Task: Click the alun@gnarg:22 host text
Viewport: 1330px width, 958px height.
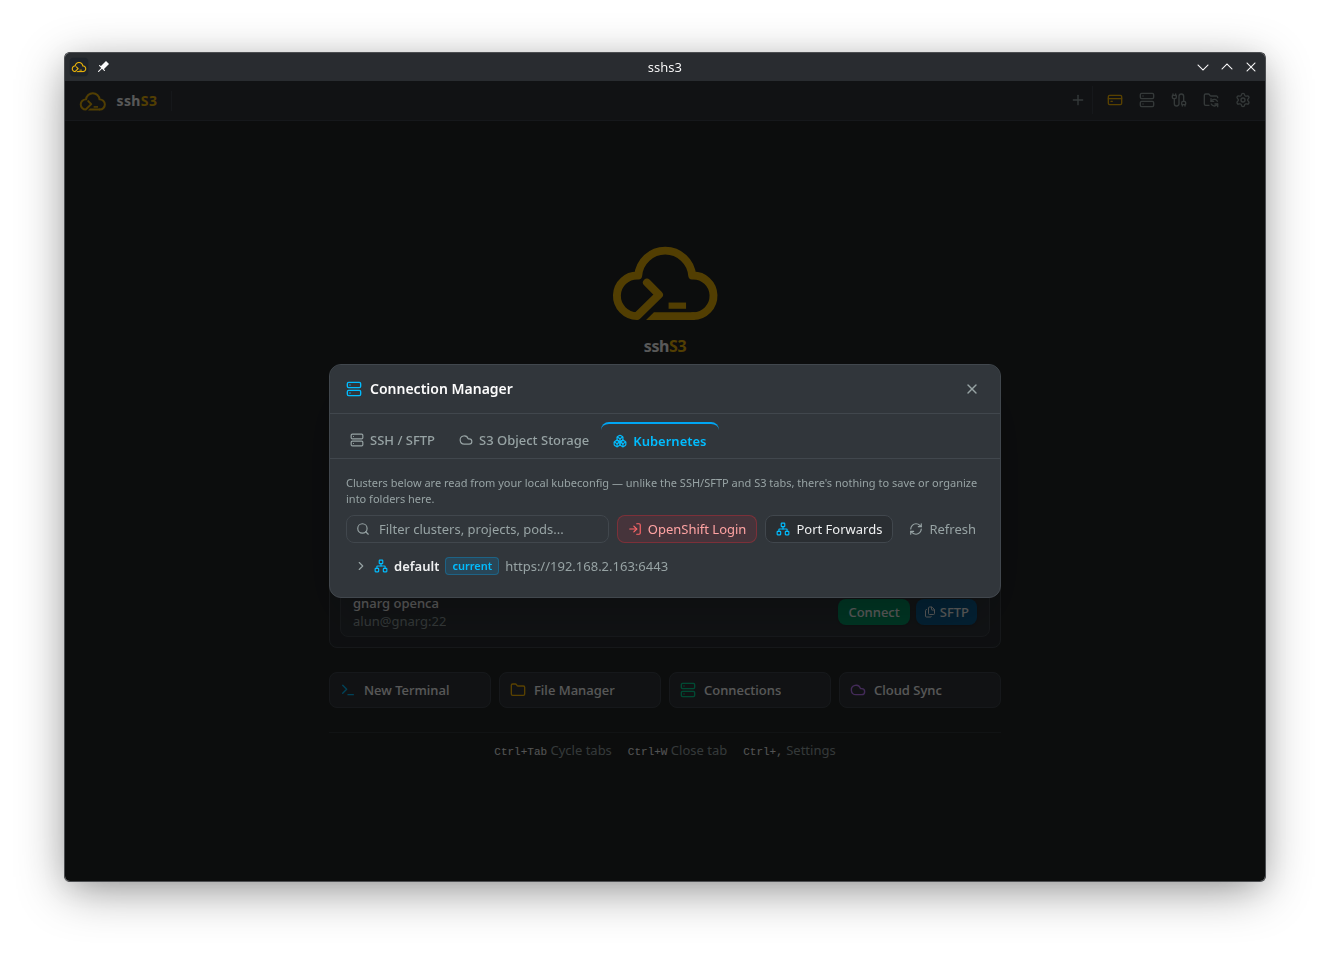Action: point(399,621)
